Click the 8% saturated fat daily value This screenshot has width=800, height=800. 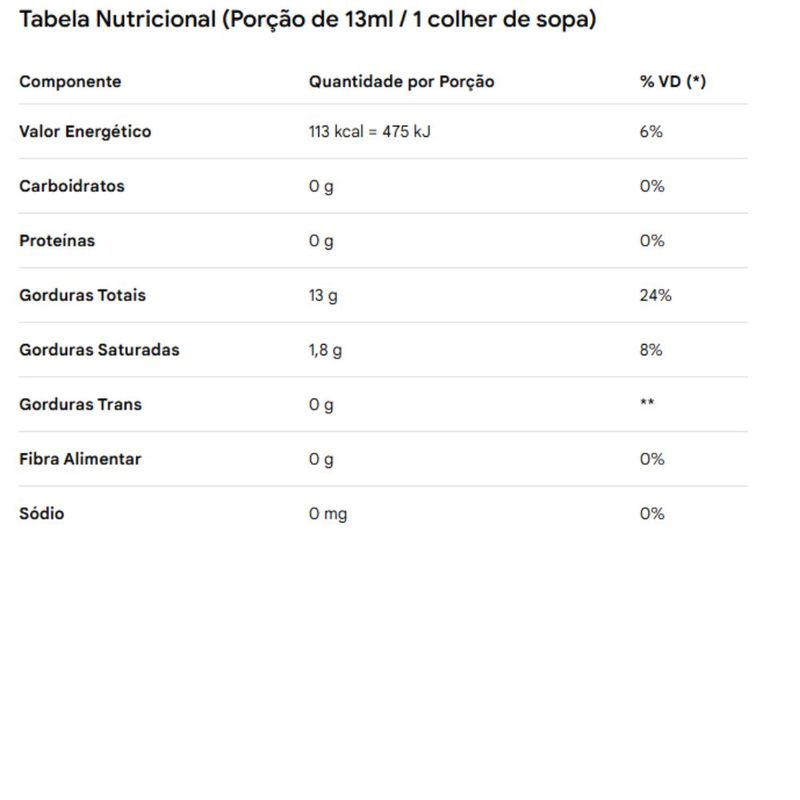[651, 350]
